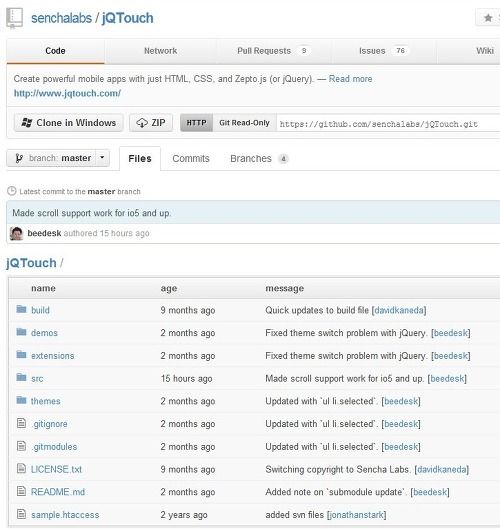The image size is (500, 529).
Task: Visit the http://www.jqtouch.com/ link
Action: pos(67,93)
